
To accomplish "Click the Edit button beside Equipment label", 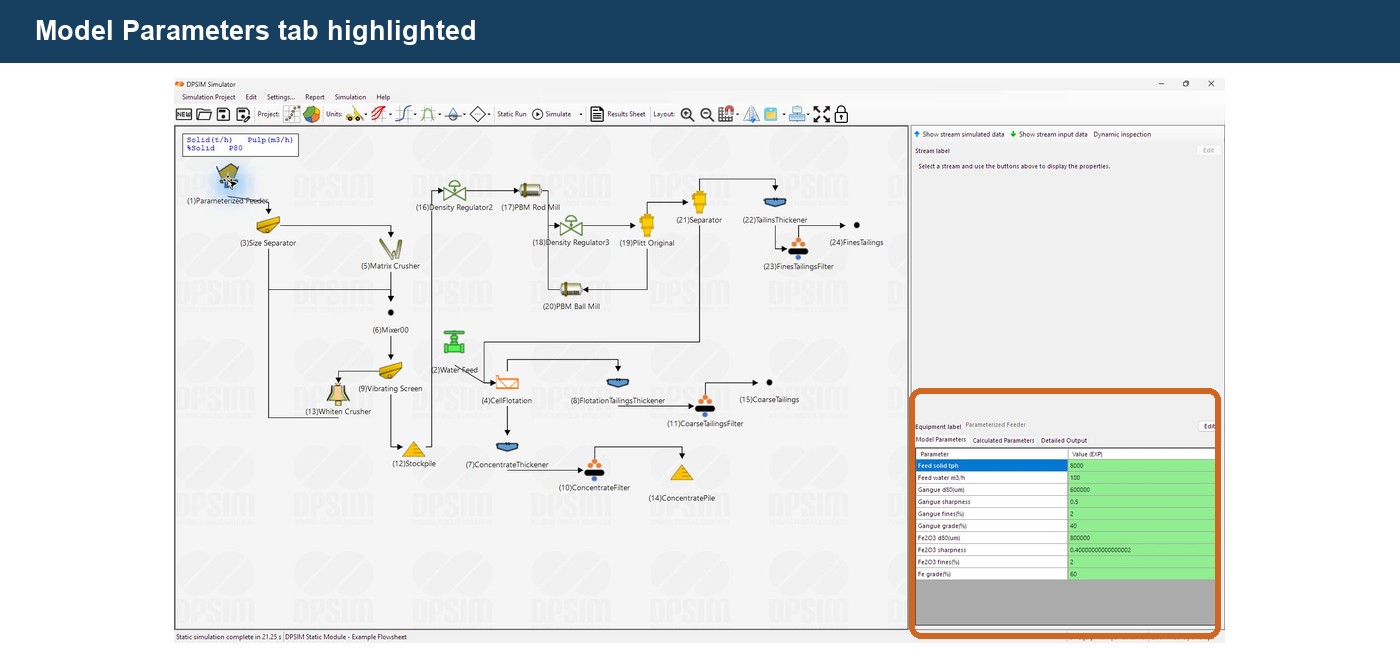I will (x=1208, y=426).
